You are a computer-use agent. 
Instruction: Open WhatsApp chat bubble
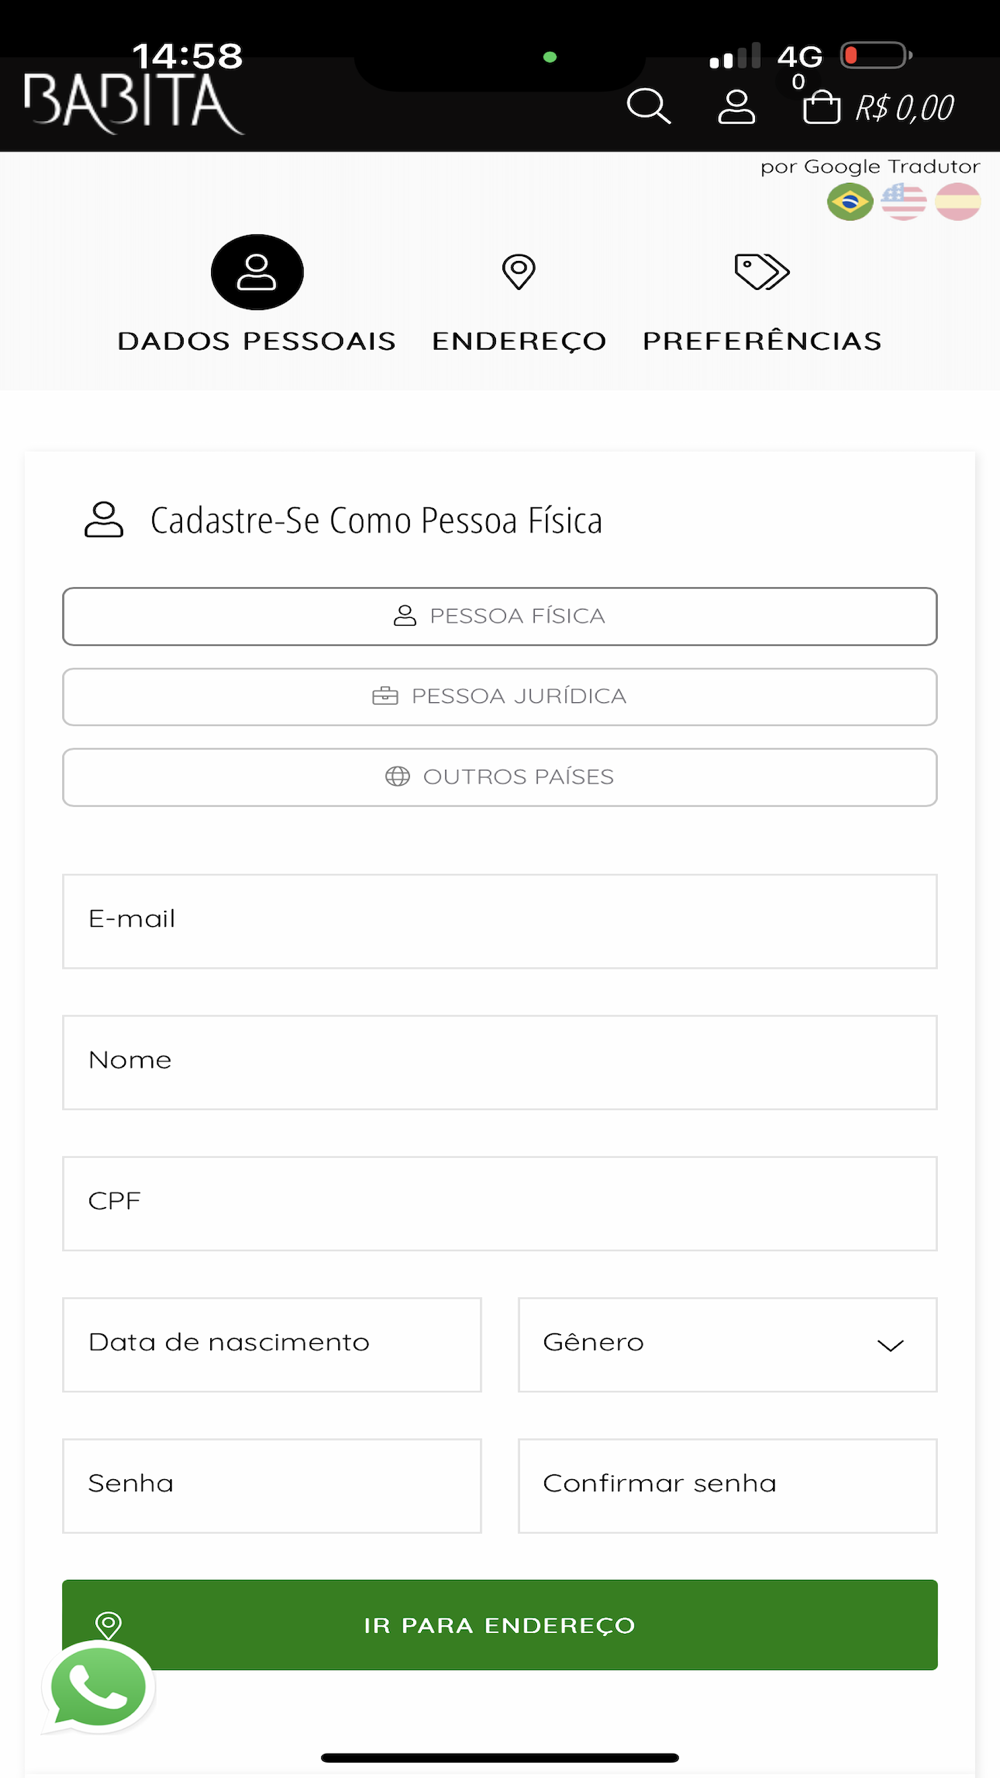[x=98, y=1688]
